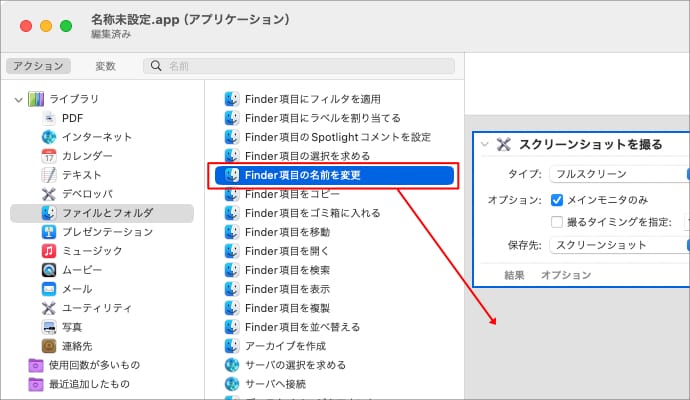Open the 保存先 スクリーンショット dropdown
Viewport: 690px width, 400px height.
(620, 245)
